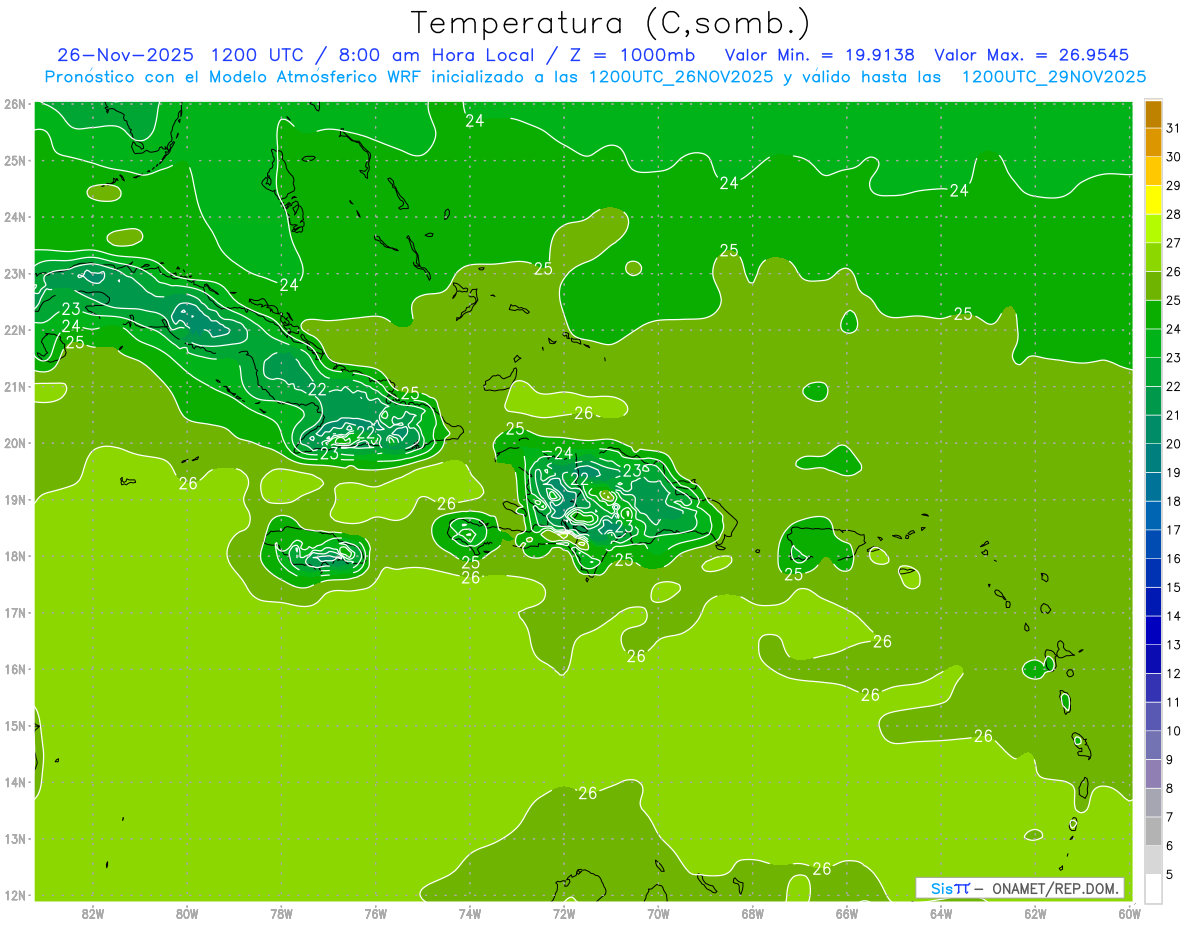Image resolution: width=1200 pixels, height=927 pixels.
Task: Select the purple swatch between 8 and 9
Action: pos(1153,774)
